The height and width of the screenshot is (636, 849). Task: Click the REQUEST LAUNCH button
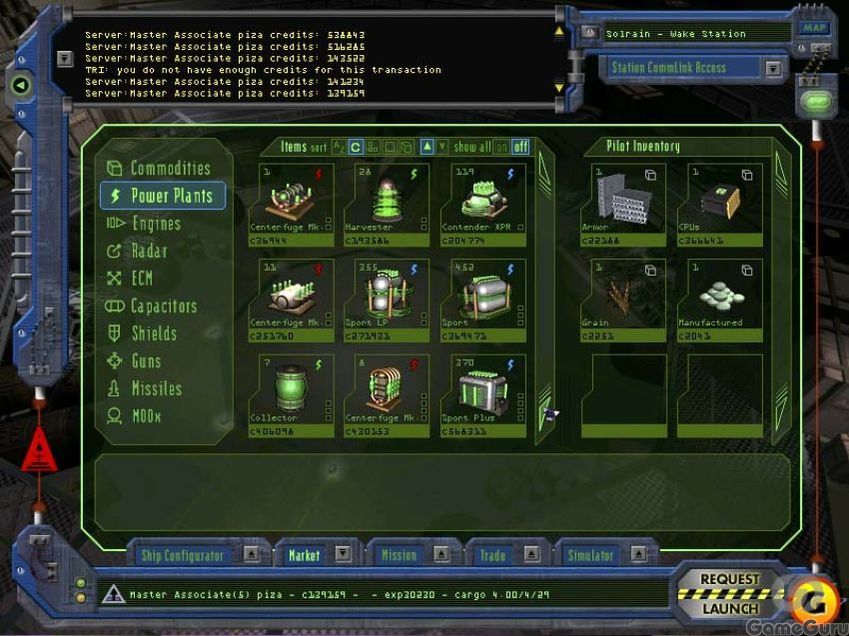pyautogui.click(x=729, y=594)
